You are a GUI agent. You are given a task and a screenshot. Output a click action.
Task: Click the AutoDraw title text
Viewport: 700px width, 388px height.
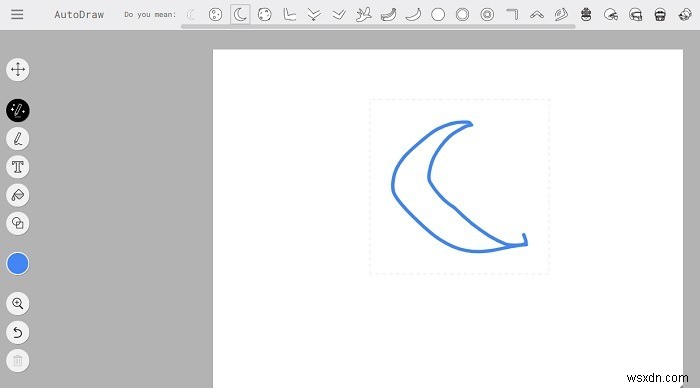click(79, 15)
